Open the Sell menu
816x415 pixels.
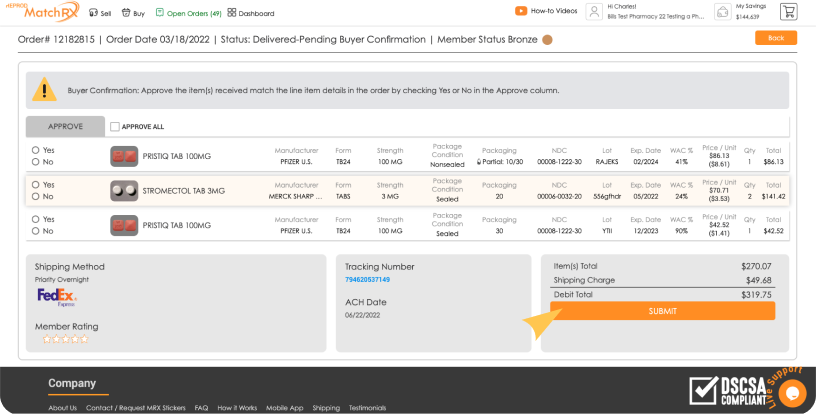pos(99,14)
